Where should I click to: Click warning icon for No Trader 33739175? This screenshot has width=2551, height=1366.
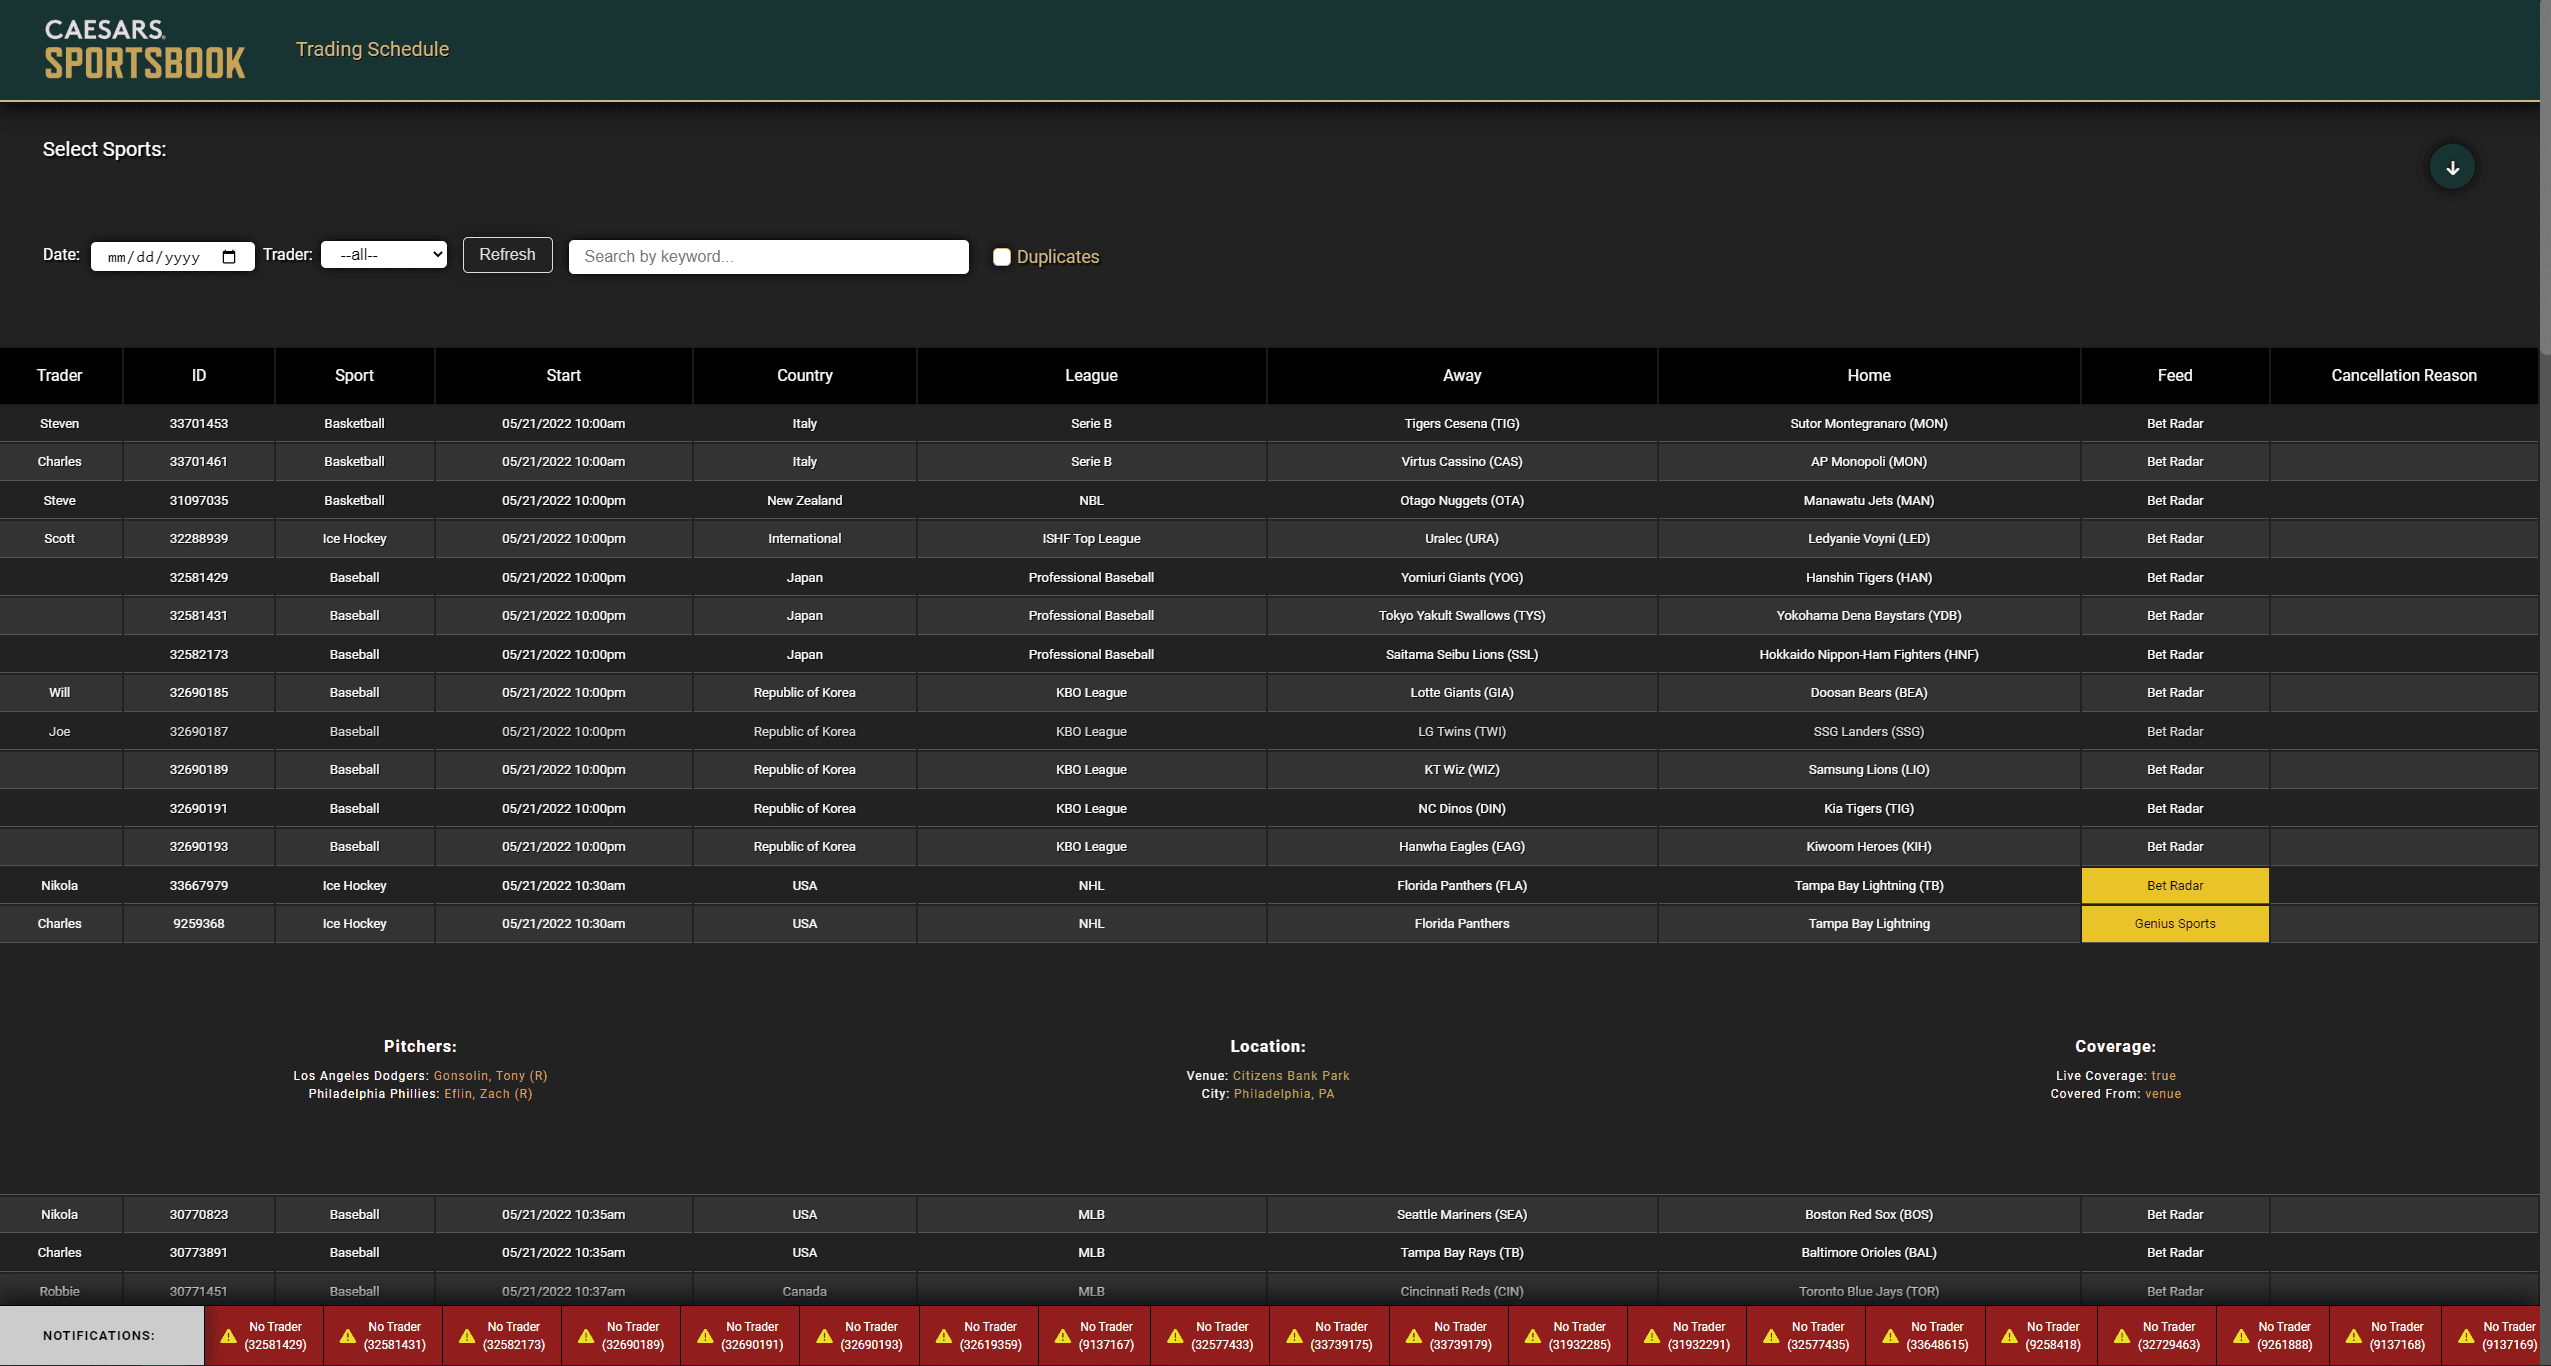1294,1336
